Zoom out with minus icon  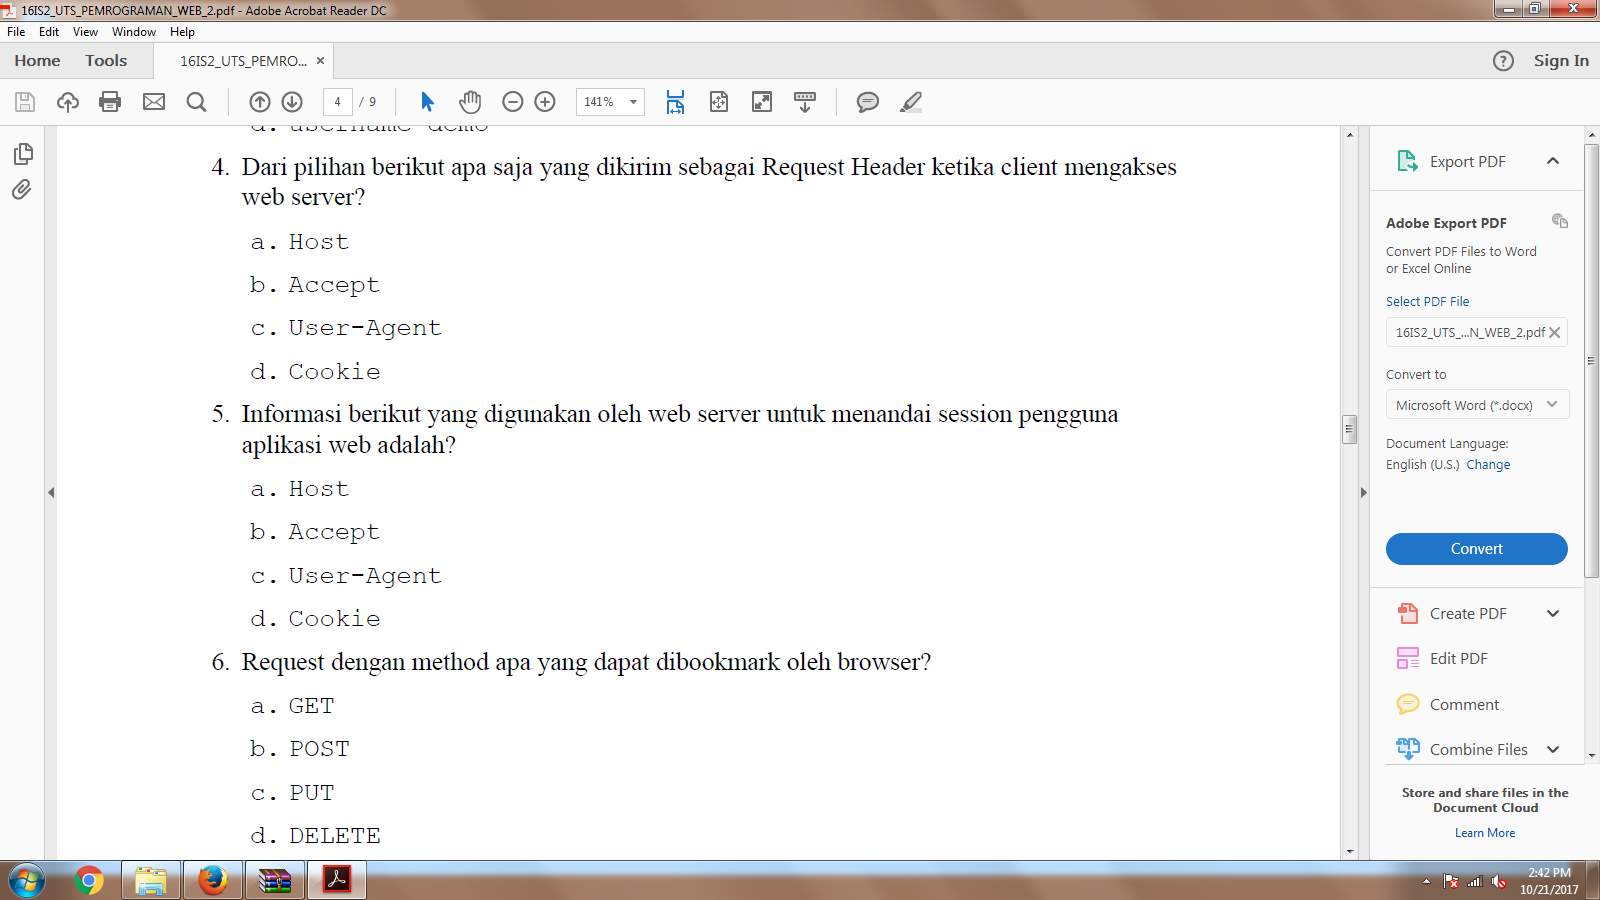[513, 102]
